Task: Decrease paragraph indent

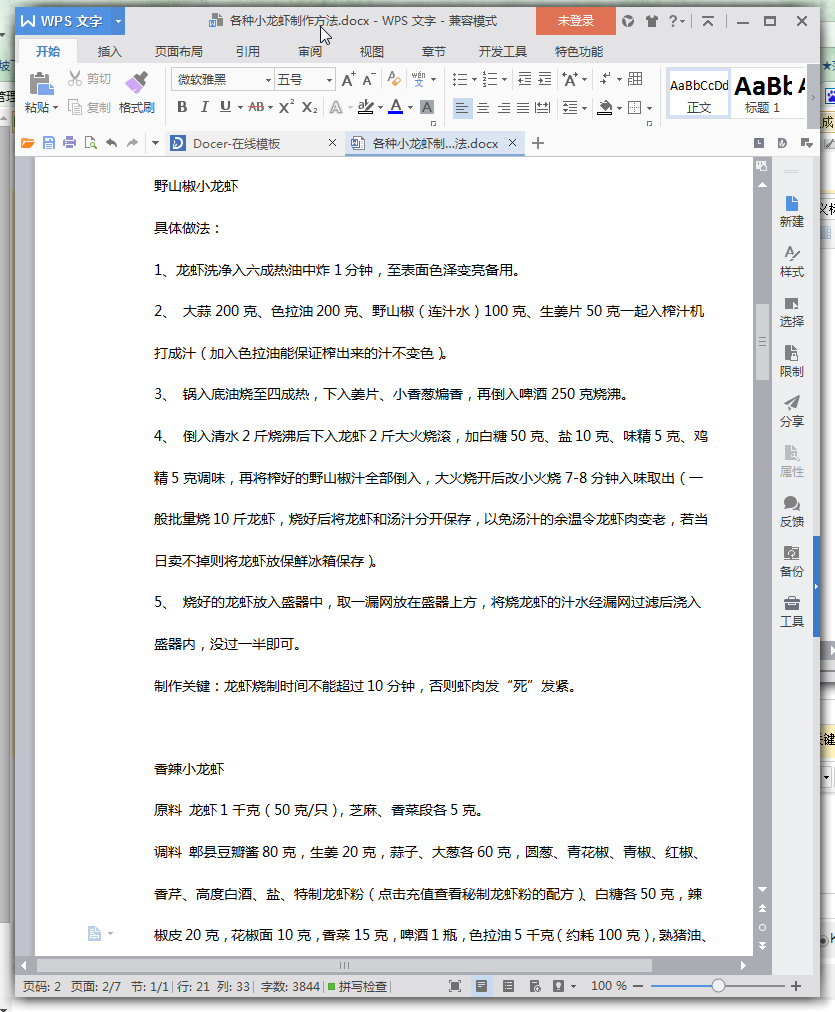Action: (525, 79)
